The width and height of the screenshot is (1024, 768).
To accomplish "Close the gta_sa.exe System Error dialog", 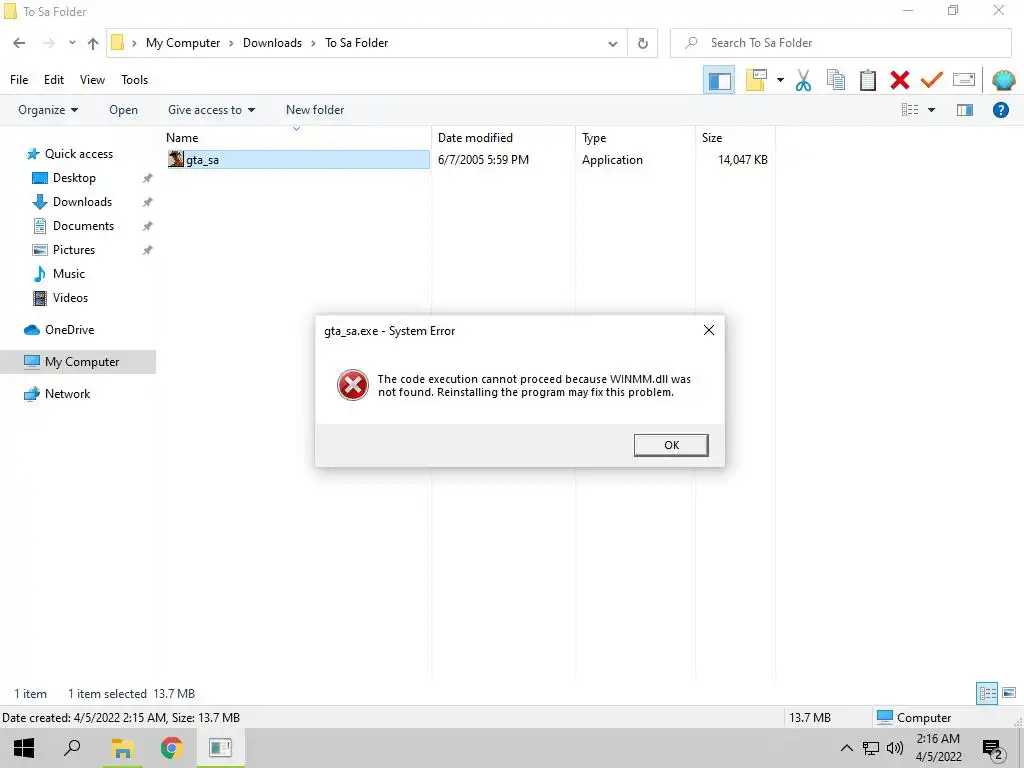I will point(709,330).
